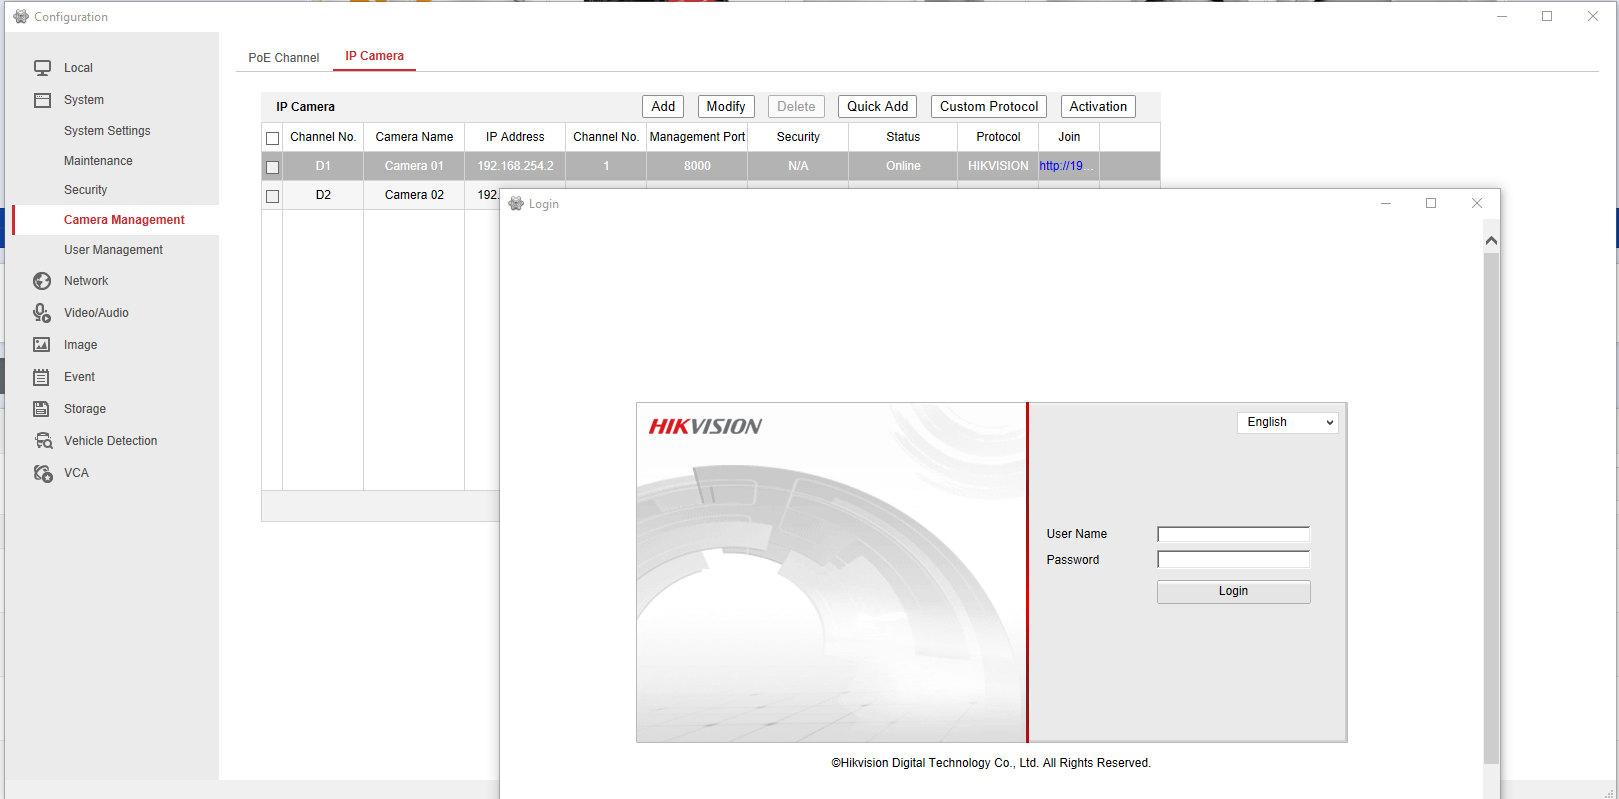Click the Camera 01 name cell
The width and height of the screenshot is (1619, 799).
click(414, 166)
